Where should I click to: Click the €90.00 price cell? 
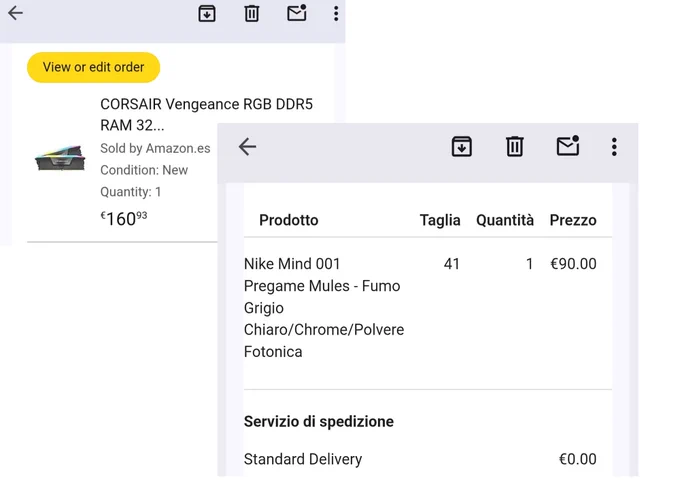click(573, 264)
